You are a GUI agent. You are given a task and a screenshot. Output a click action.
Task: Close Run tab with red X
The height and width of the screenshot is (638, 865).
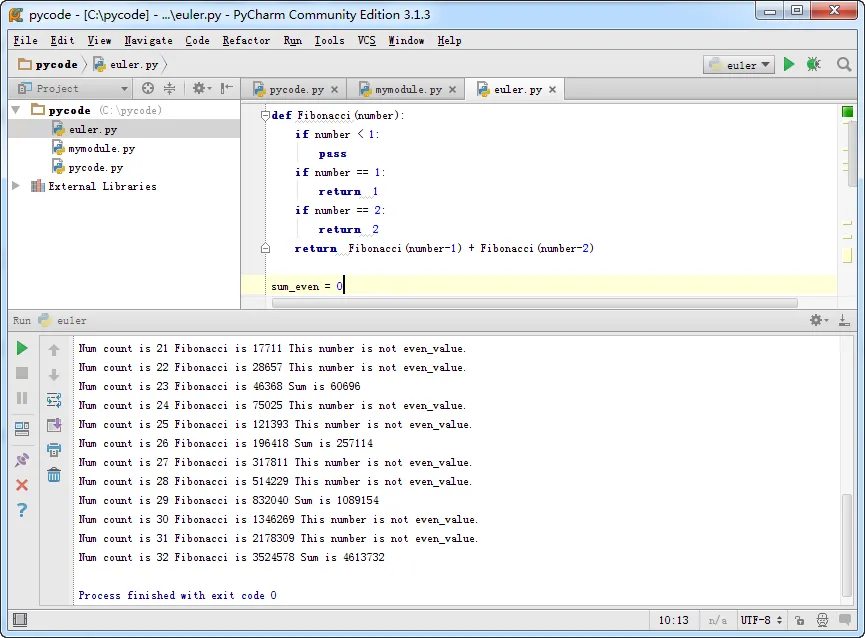[22, 485]
